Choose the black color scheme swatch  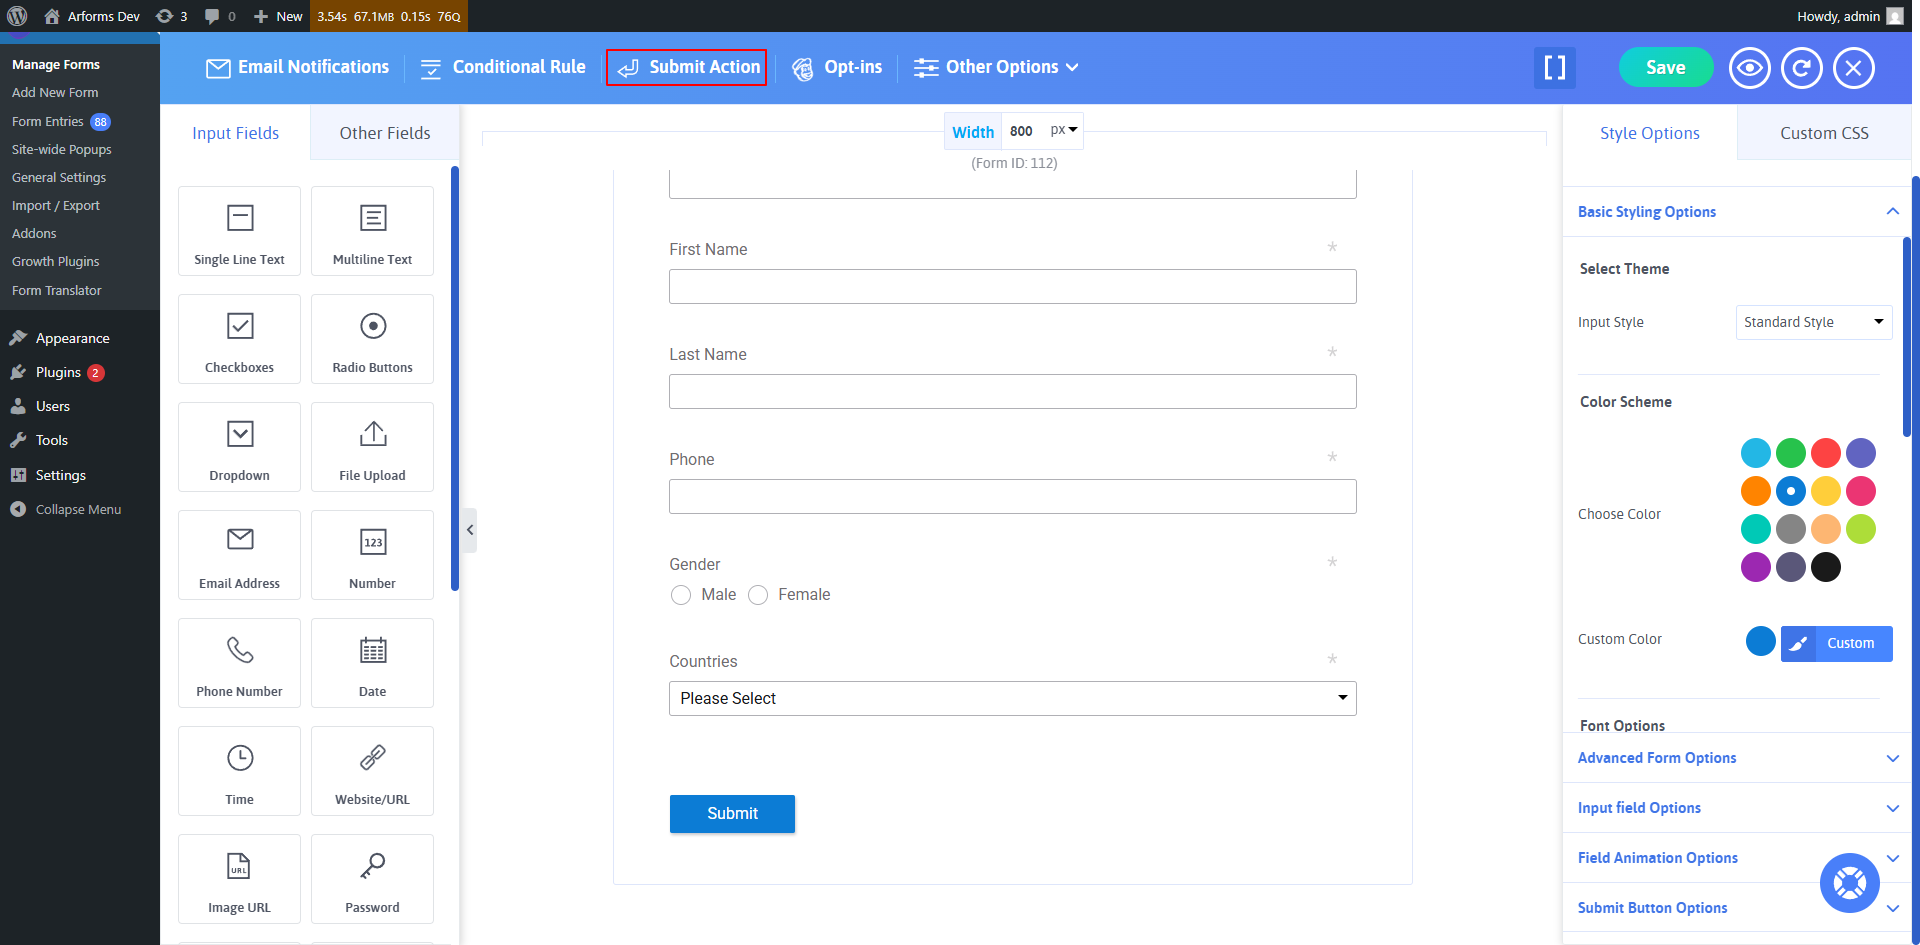coord(1826,567)
